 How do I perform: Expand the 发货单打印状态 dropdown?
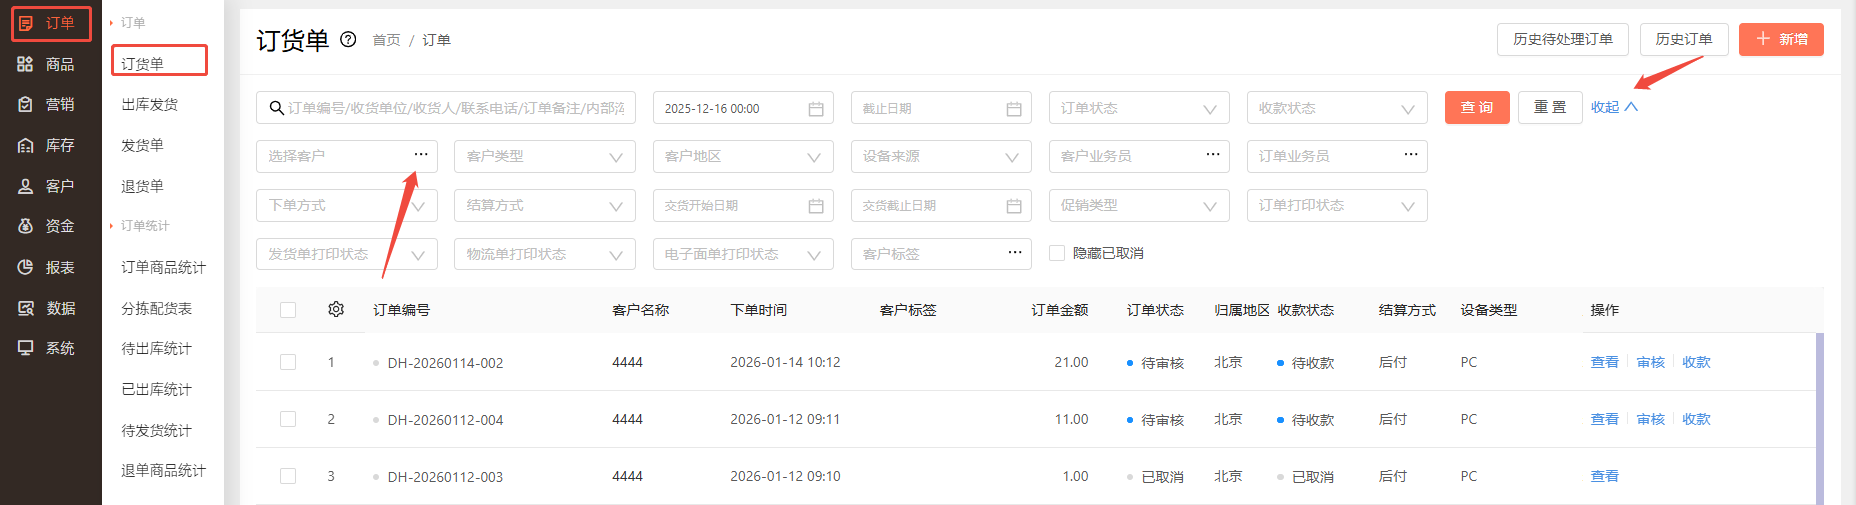[347, 254]
